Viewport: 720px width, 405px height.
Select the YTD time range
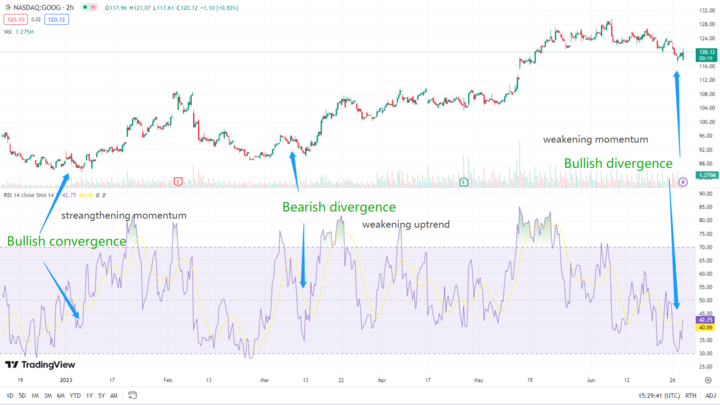click(75, 395)
